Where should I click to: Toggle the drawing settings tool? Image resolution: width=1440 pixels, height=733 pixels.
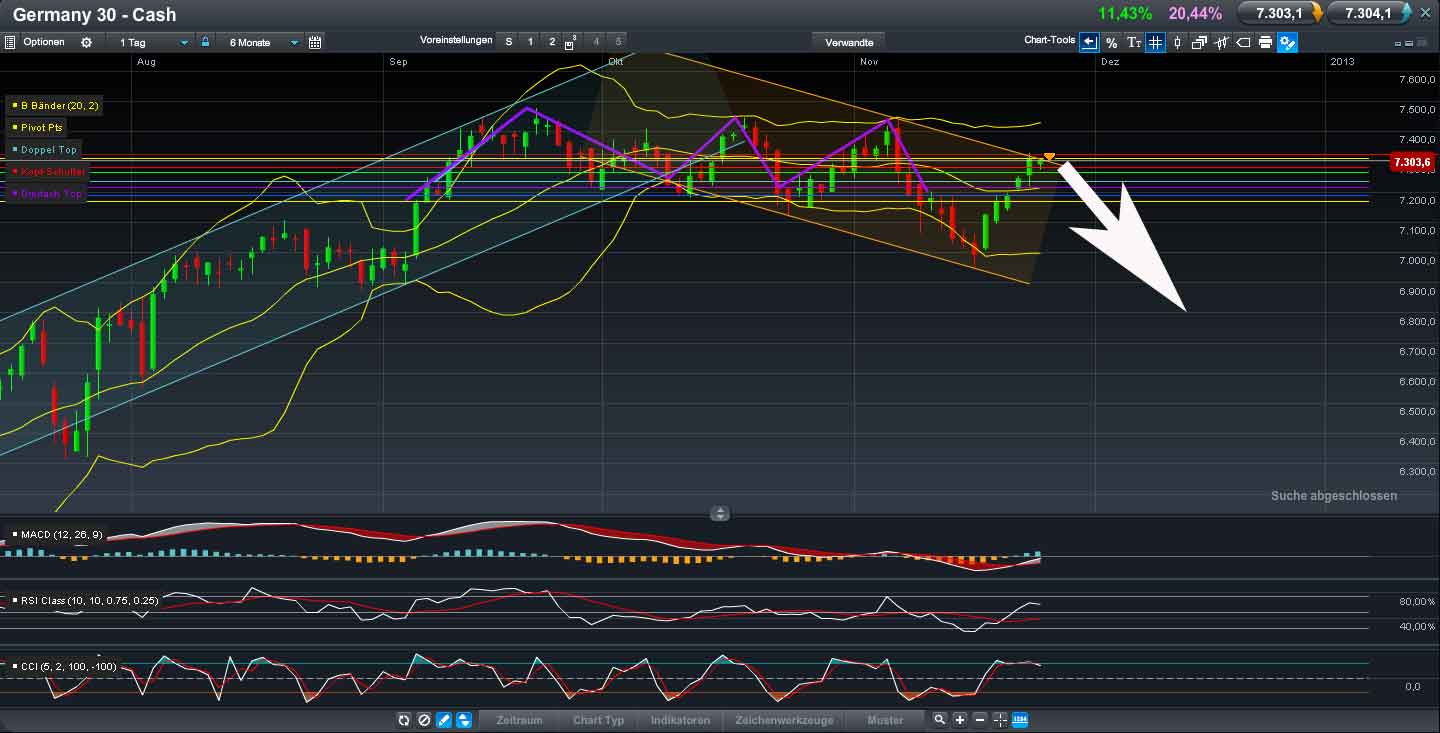tap(1288, 42)
